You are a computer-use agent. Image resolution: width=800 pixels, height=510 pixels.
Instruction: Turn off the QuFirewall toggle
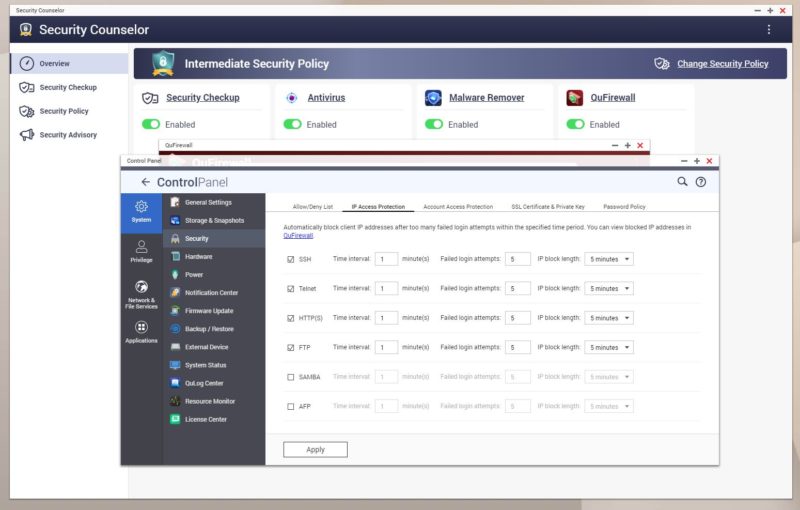tap(575, 125)
